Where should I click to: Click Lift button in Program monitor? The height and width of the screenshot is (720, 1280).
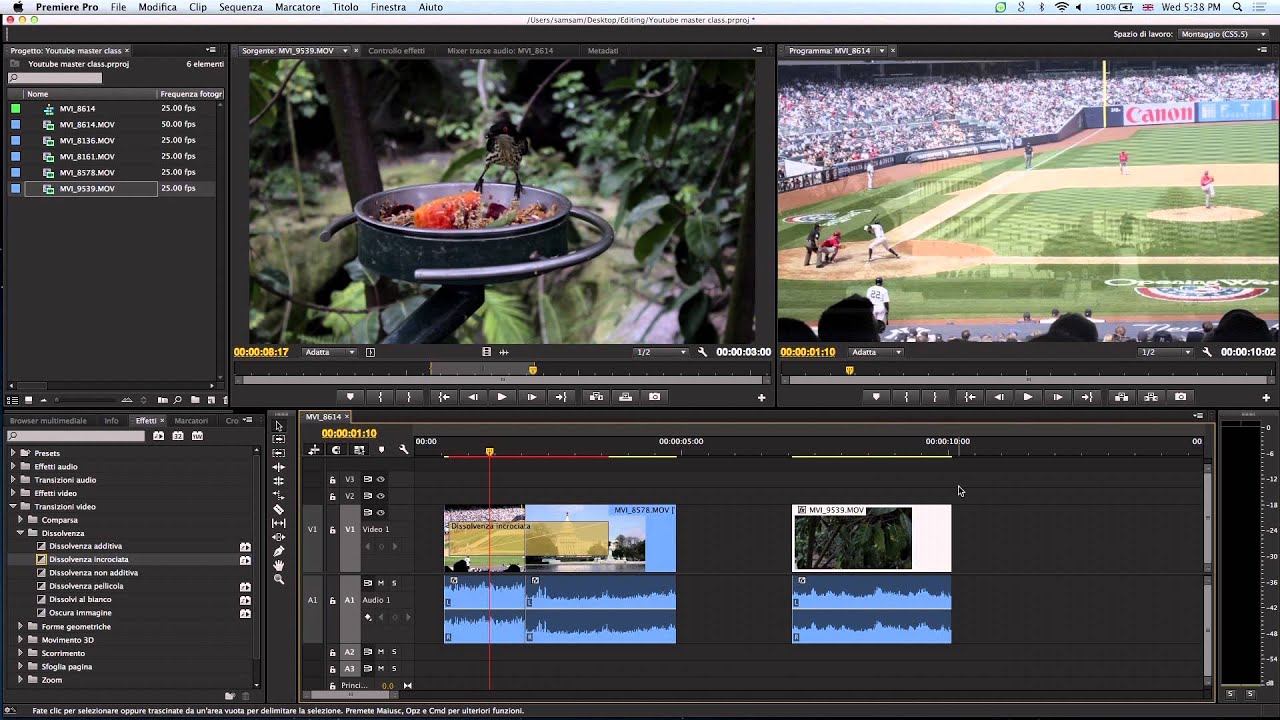[x=1122, y=397]
